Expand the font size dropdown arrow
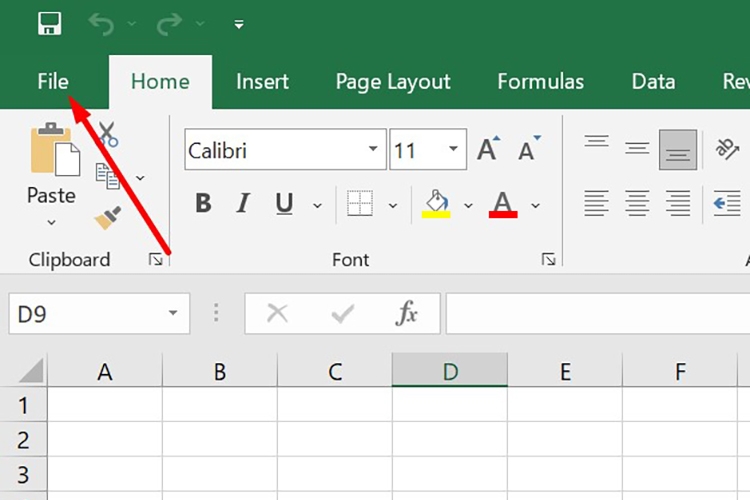750x500 pixels. [453, 149]
